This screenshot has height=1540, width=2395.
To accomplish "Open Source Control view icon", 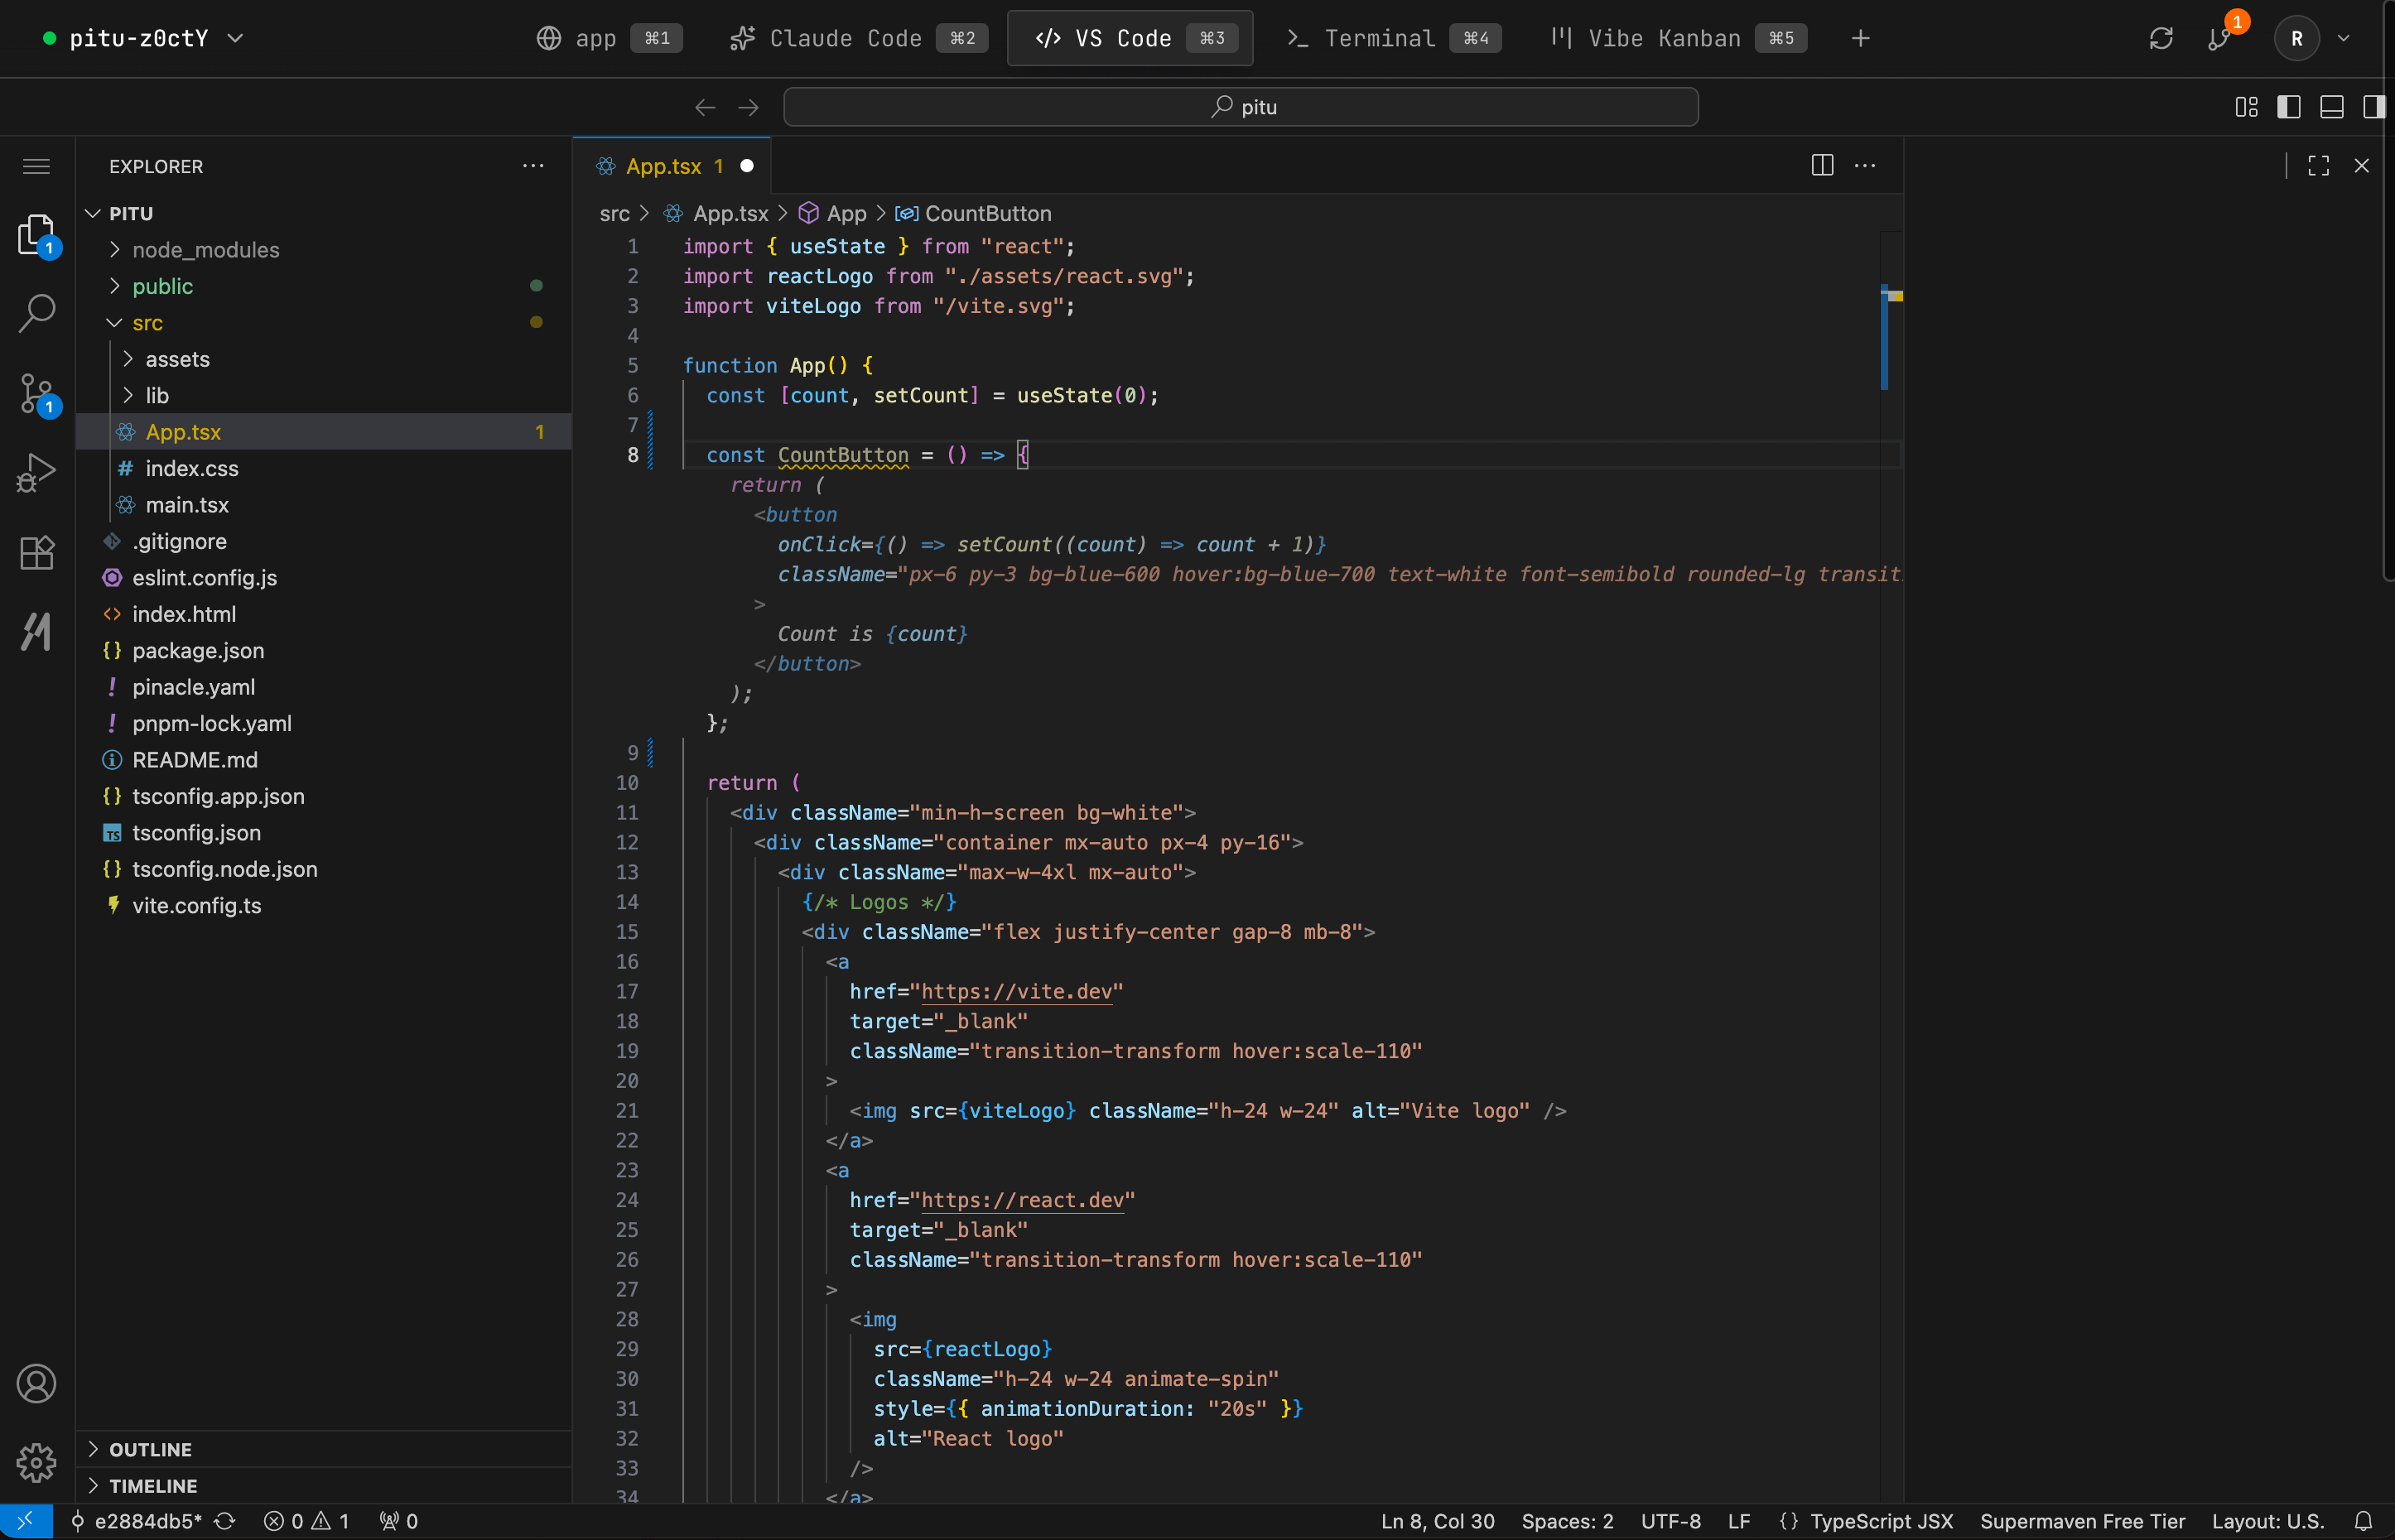I will [37, 393].
